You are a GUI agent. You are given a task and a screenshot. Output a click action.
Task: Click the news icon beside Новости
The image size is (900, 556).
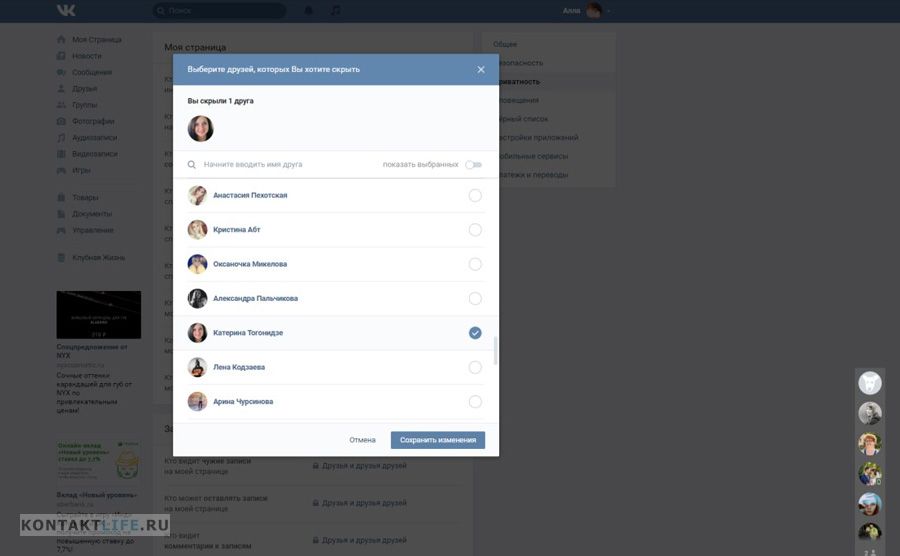[61, 56]
